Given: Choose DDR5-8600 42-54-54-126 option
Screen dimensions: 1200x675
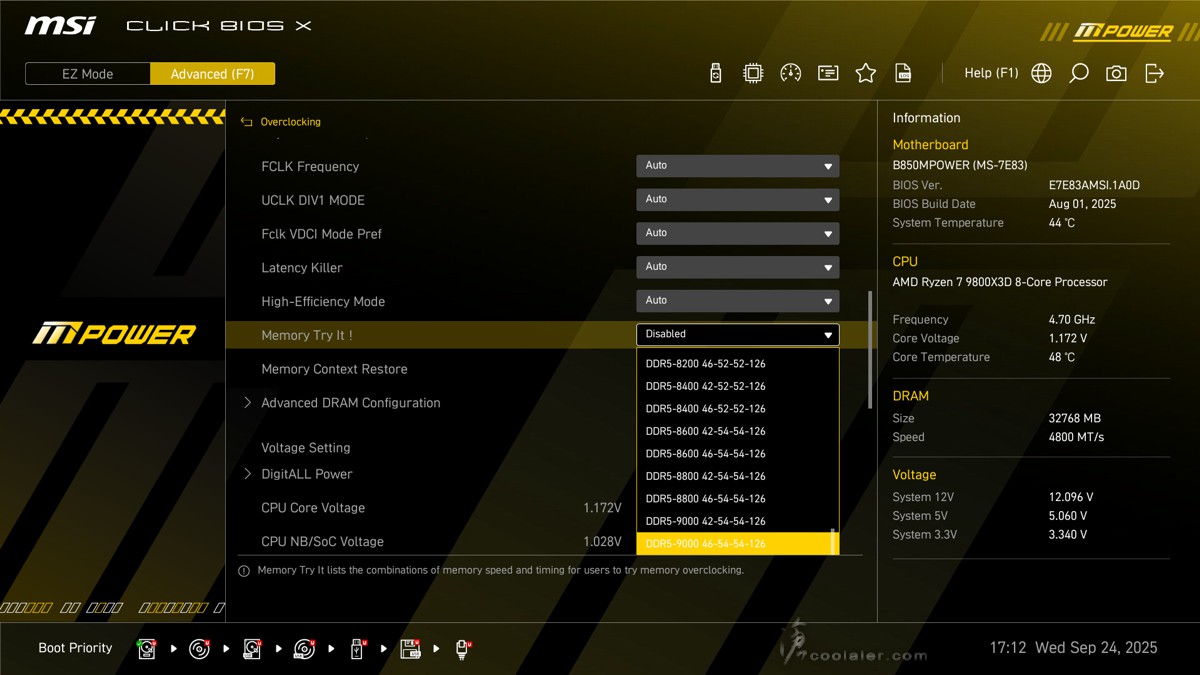Looking at the screenshot, I should click(x=738, y=431).
